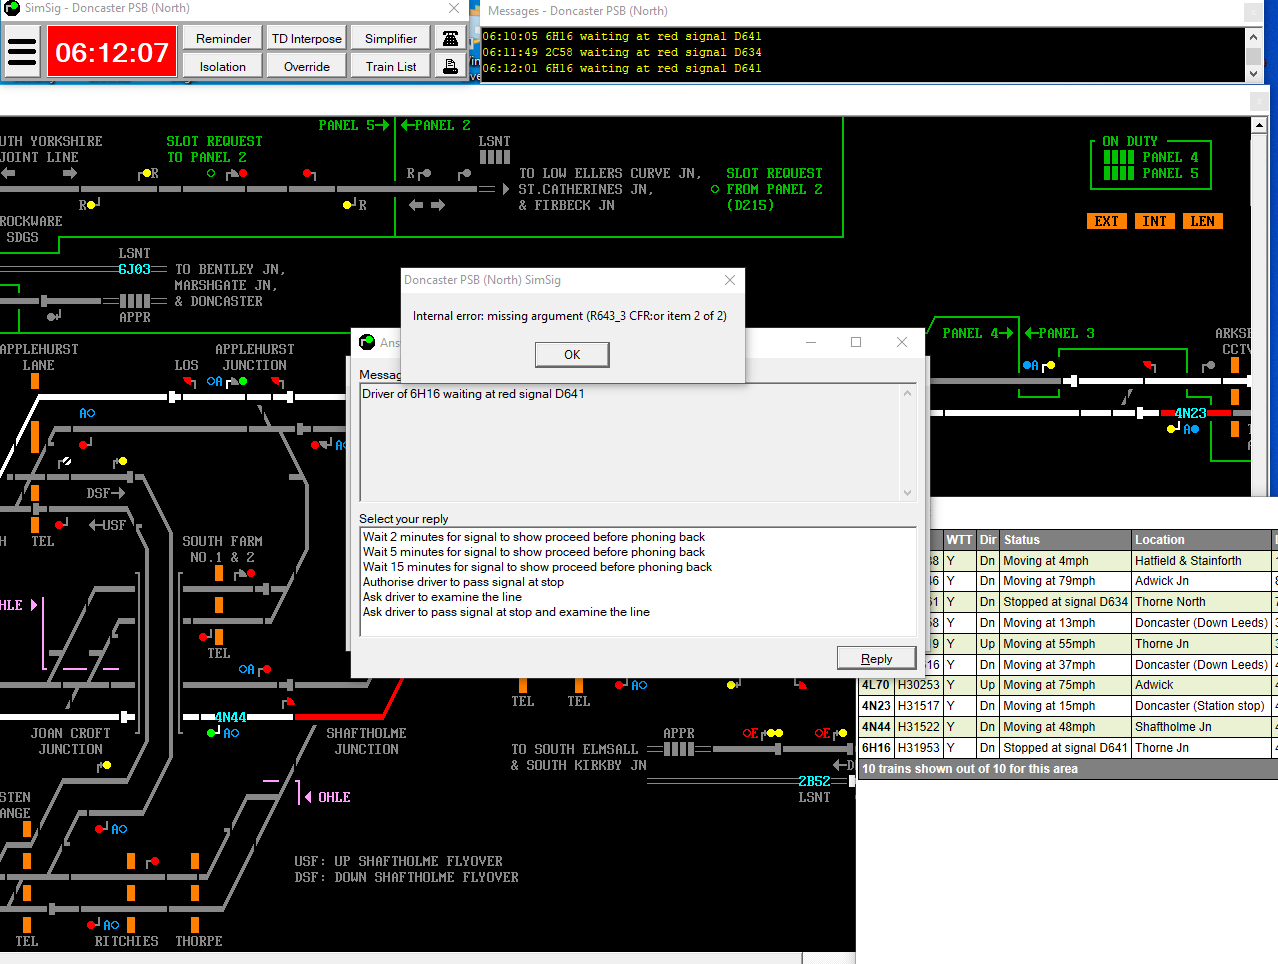Open the Train List
Screen dimensions: 1278x964
[x=391, y=66]
